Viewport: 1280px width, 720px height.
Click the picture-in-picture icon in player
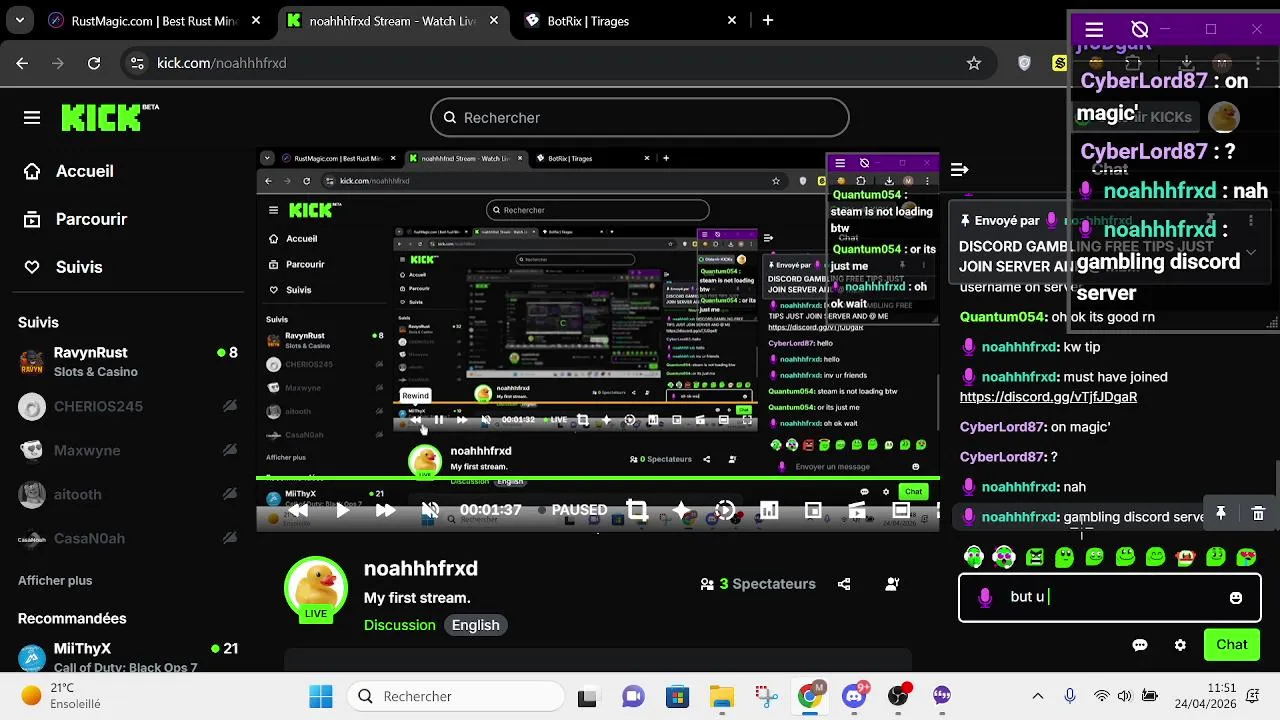coord(813,510)
